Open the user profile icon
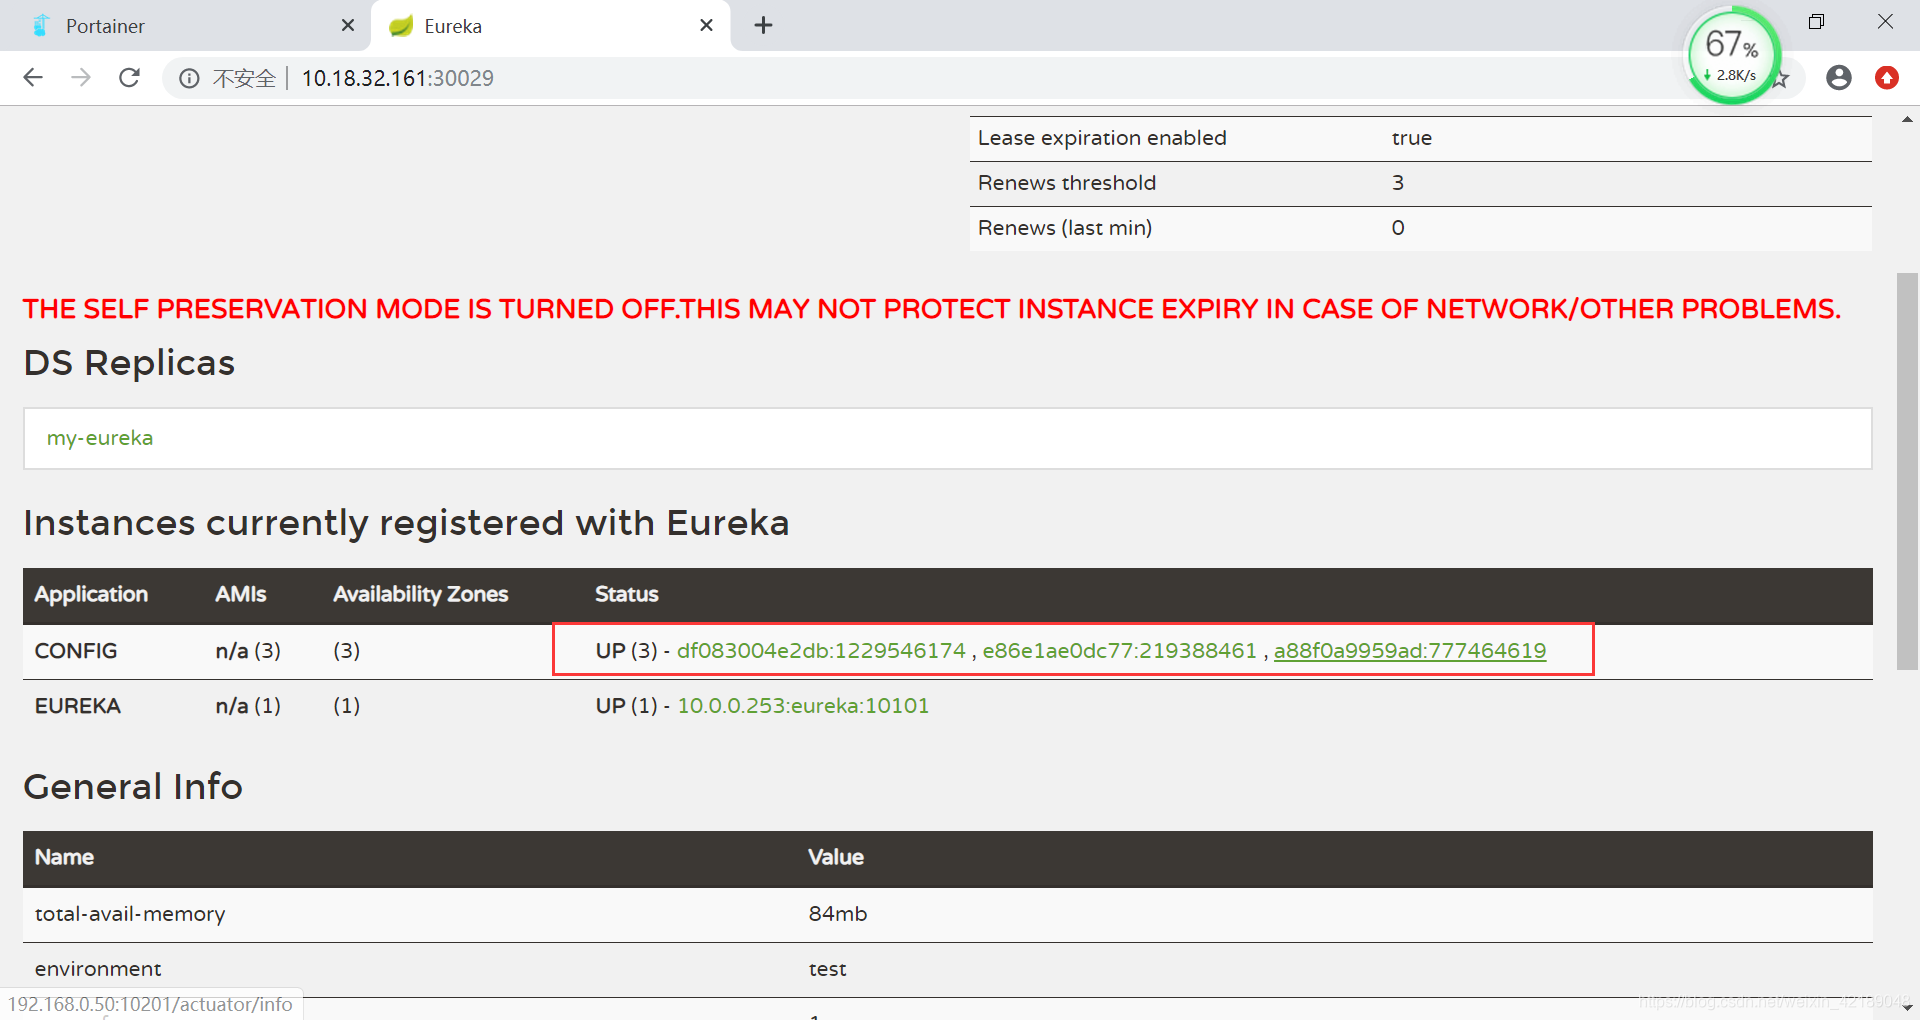The width and height of the screenshot is (1920, 1020). (x=1838, y=78)
